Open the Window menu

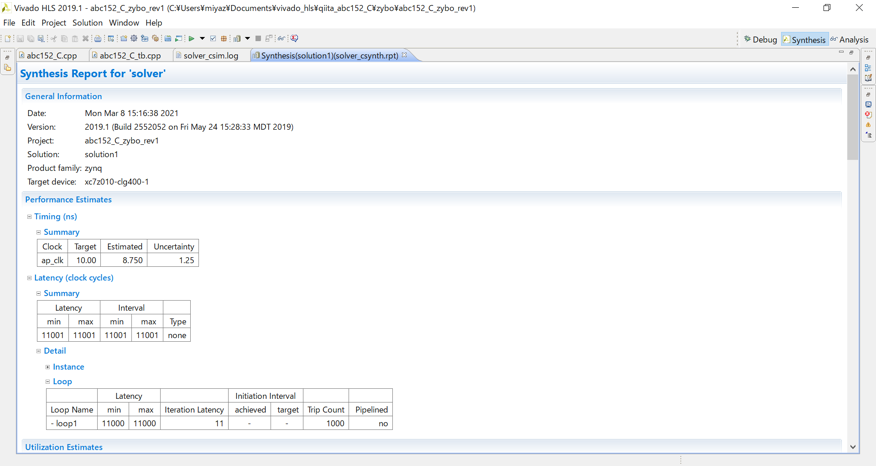pos(123,23)
